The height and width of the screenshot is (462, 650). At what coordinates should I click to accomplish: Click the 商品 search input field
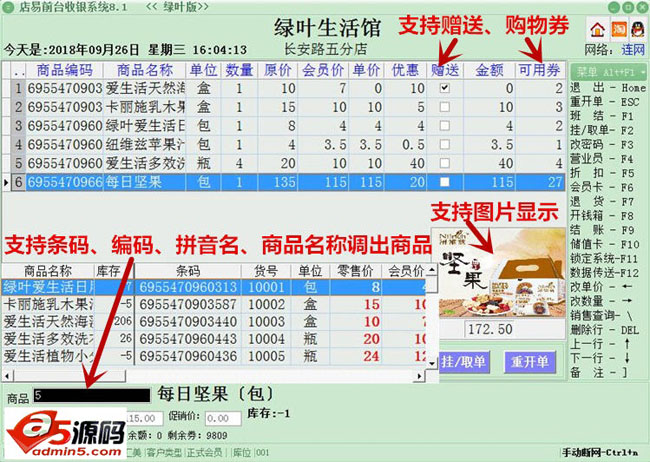[92, 395]
